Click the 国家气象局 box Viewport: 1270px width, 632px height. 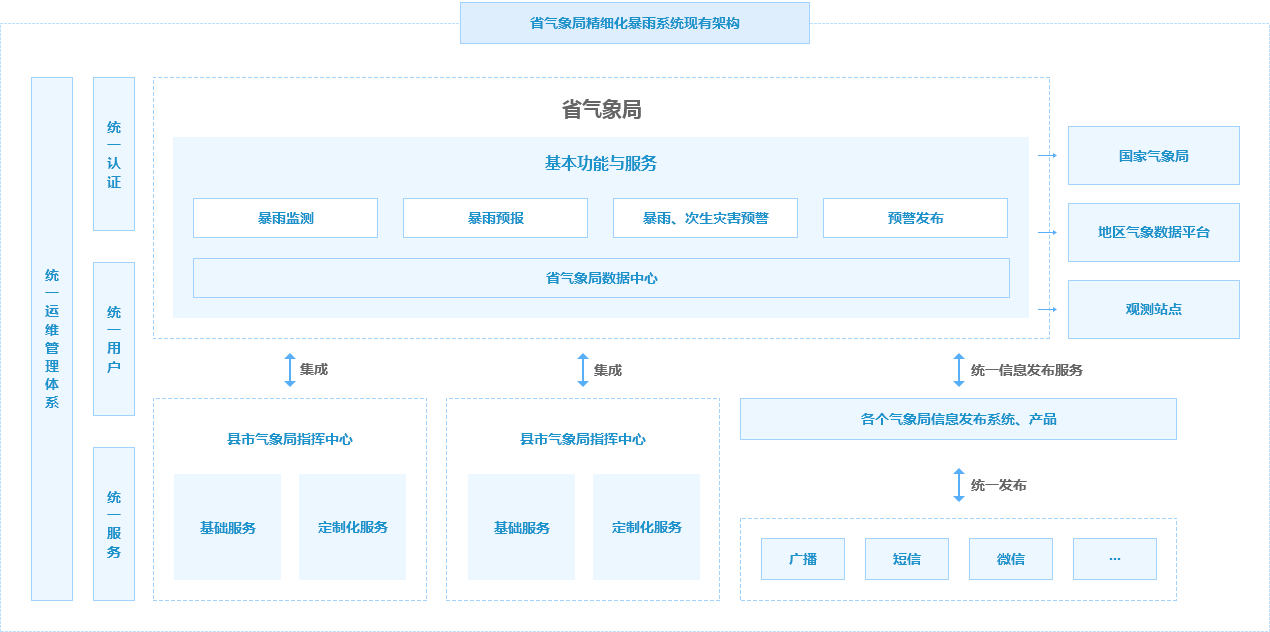click(1153, 156)
